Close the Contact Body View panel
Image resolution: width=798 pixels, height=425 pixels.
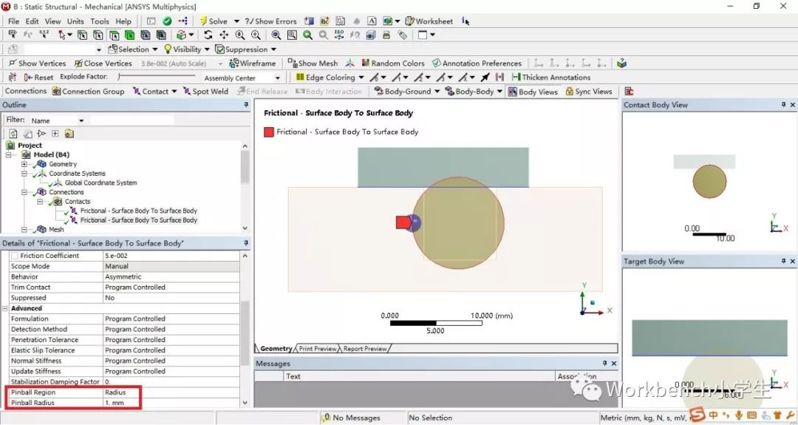(x=792, y=104)
